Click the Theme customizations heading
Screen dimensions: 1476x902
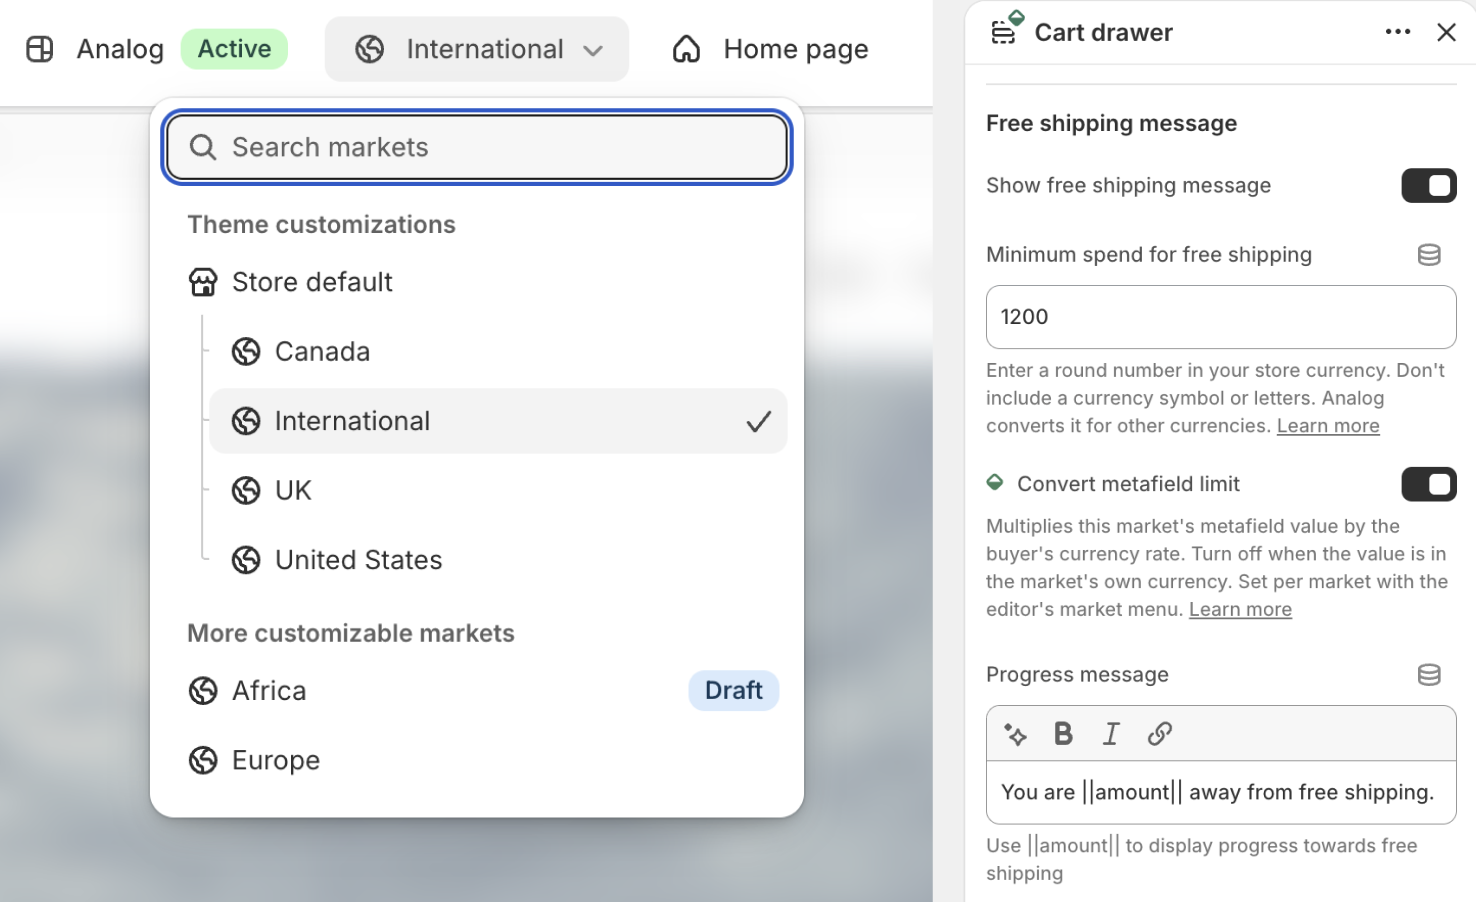pyautogui.click(x=321, y=225)
